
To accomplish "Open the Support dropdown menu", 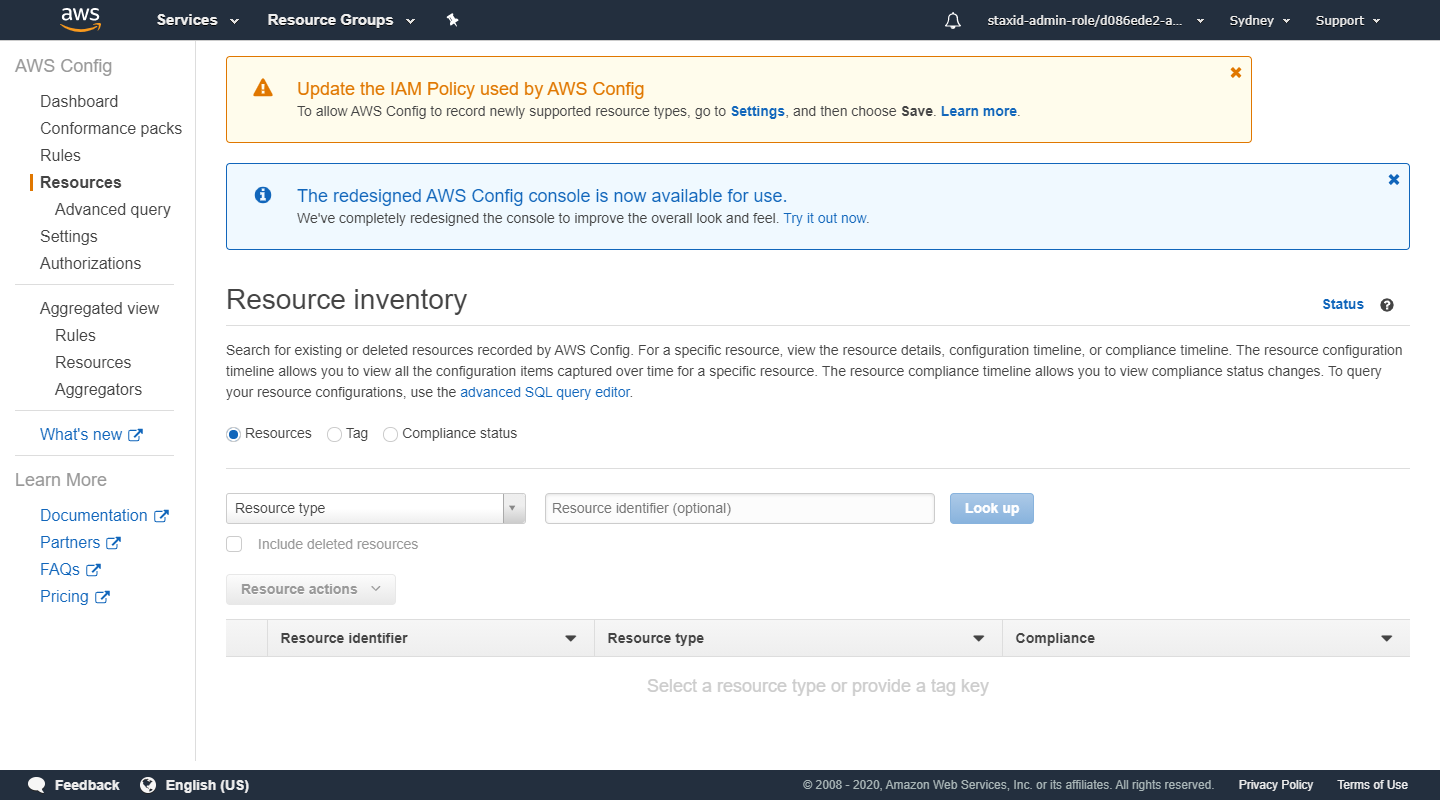I will 1348,20.
